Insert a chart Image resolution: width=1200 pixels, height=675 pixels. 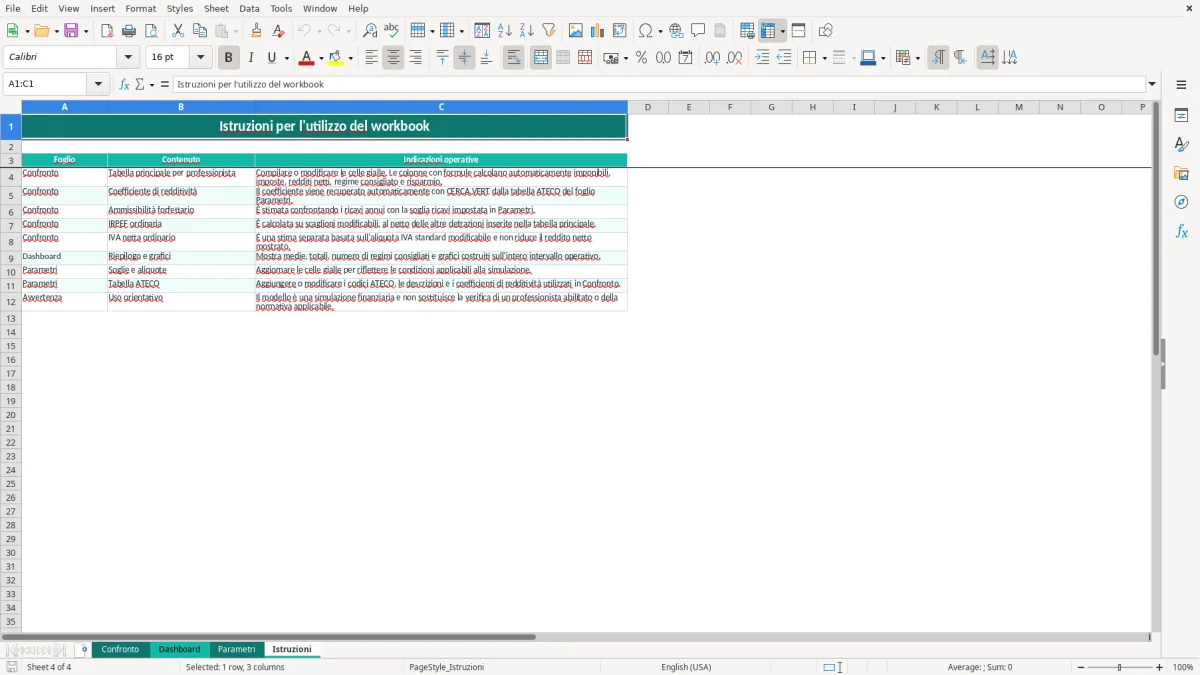(598, 31)
